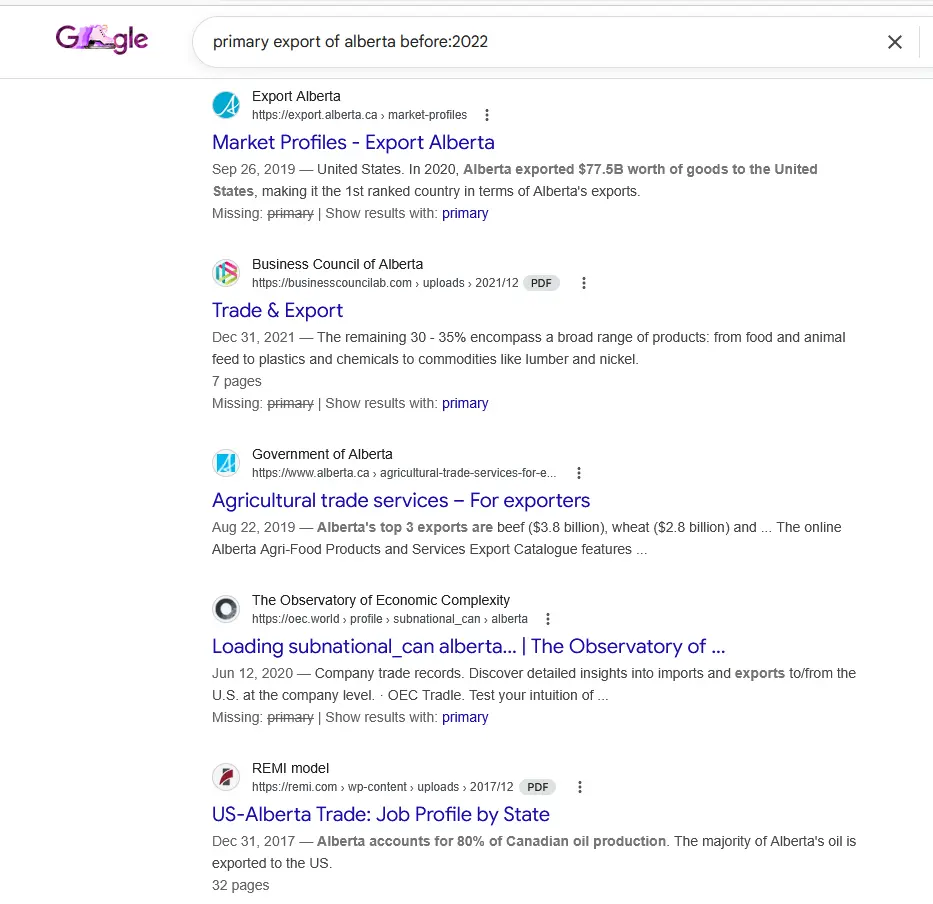
Task: Click the Observatory of Economic Complexity favicon
Action: point(227,609)
